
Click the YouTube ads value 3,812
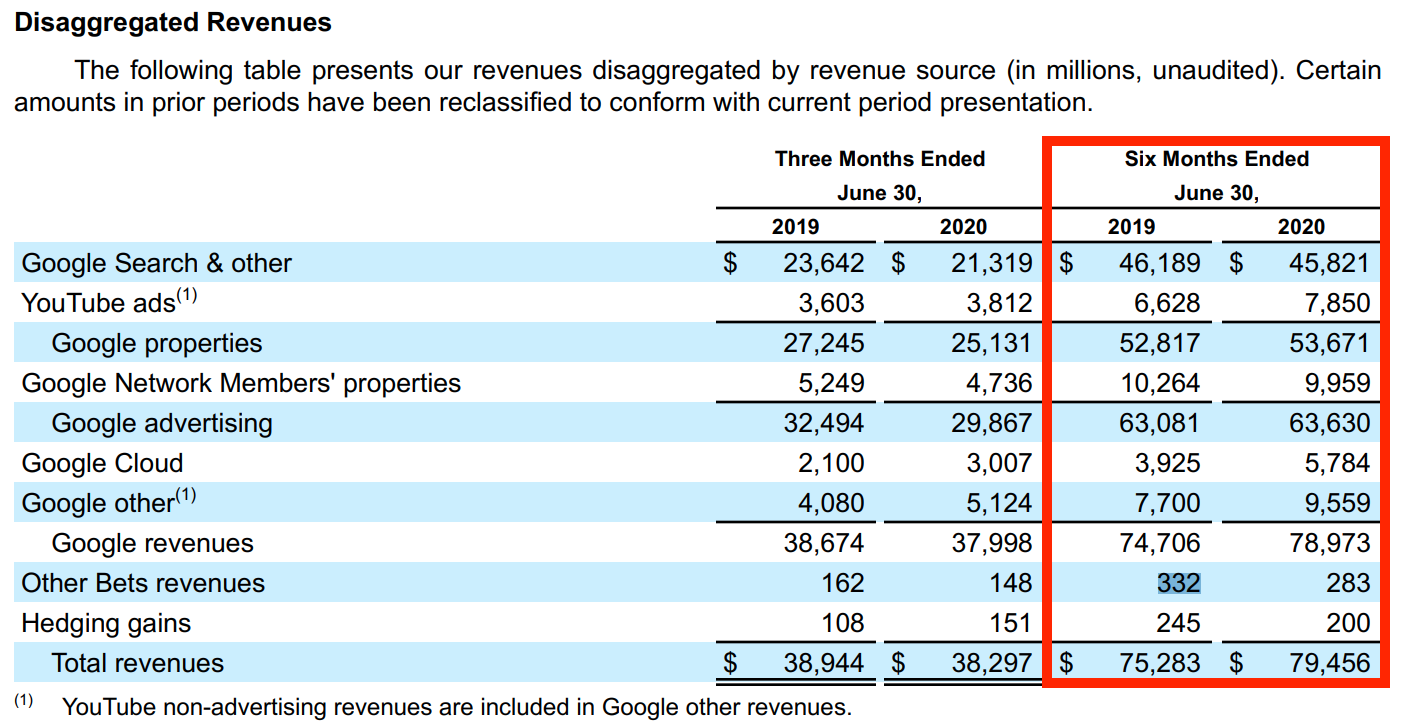click(x=998, y=303)
